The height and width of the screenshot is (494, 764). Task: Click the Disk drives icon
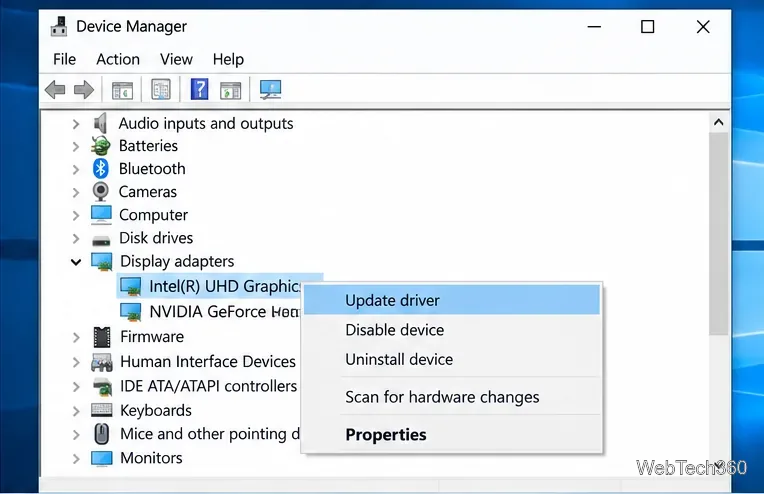pyautogui.click(x=101, y=240)
